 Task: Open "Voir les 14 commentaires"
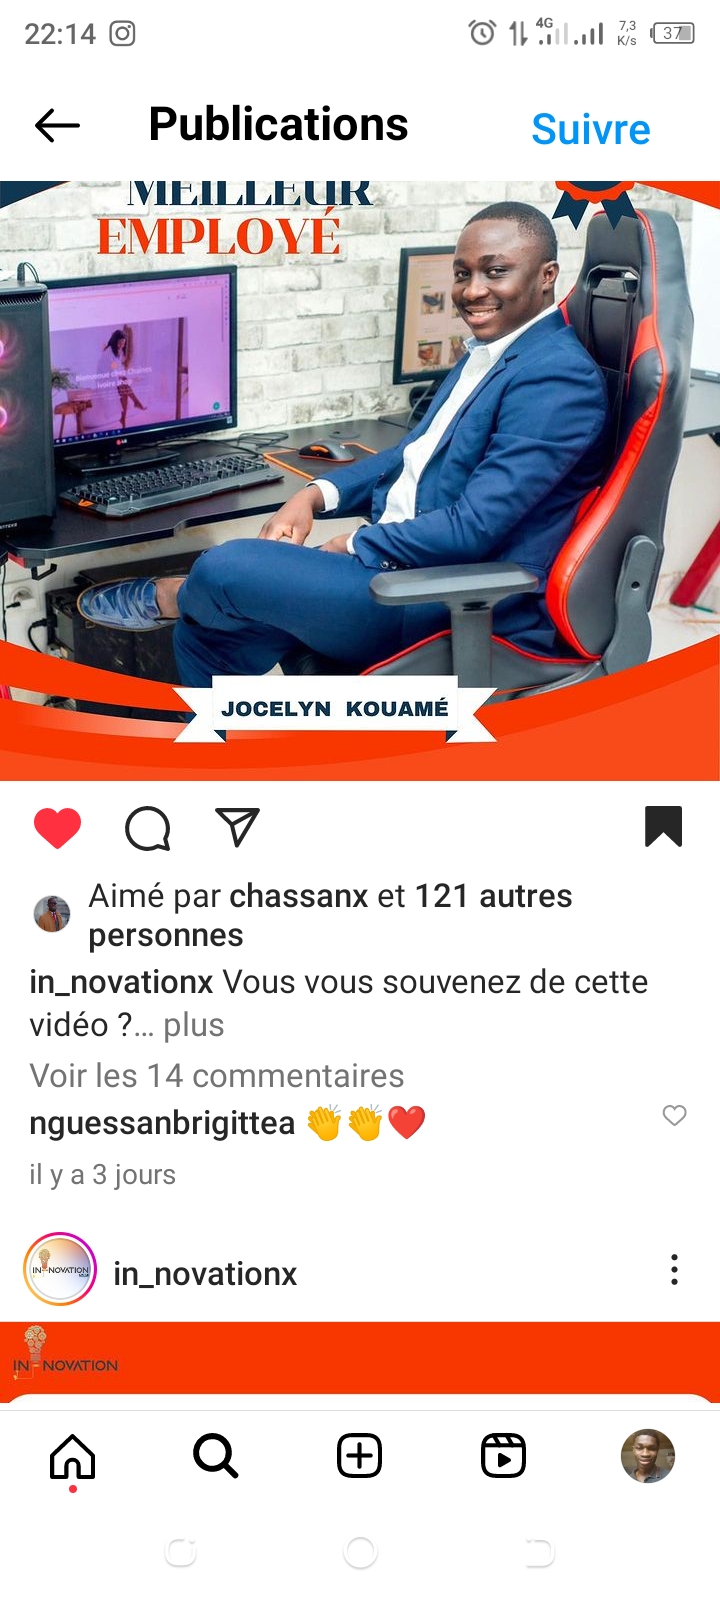click(217, 1076)
